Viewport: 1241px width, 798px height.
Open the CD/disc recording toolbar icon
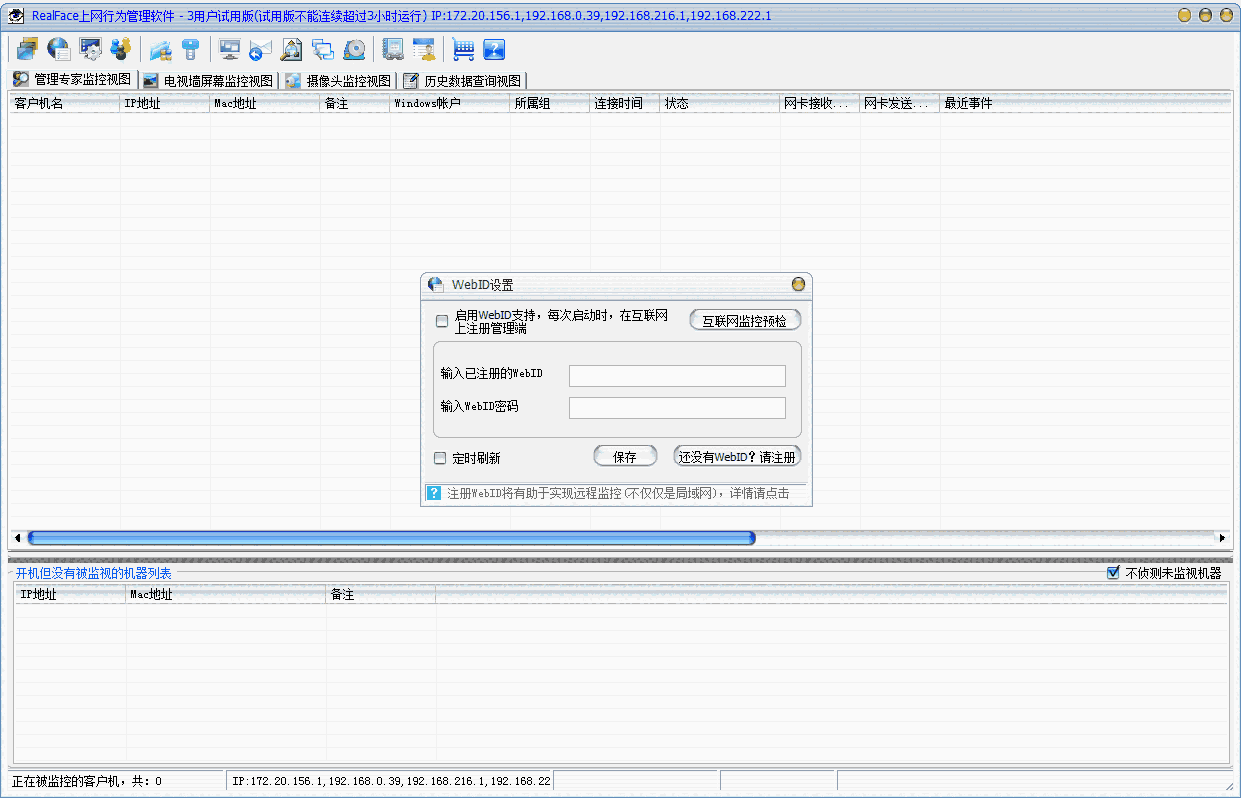click(x=354, y=48)
